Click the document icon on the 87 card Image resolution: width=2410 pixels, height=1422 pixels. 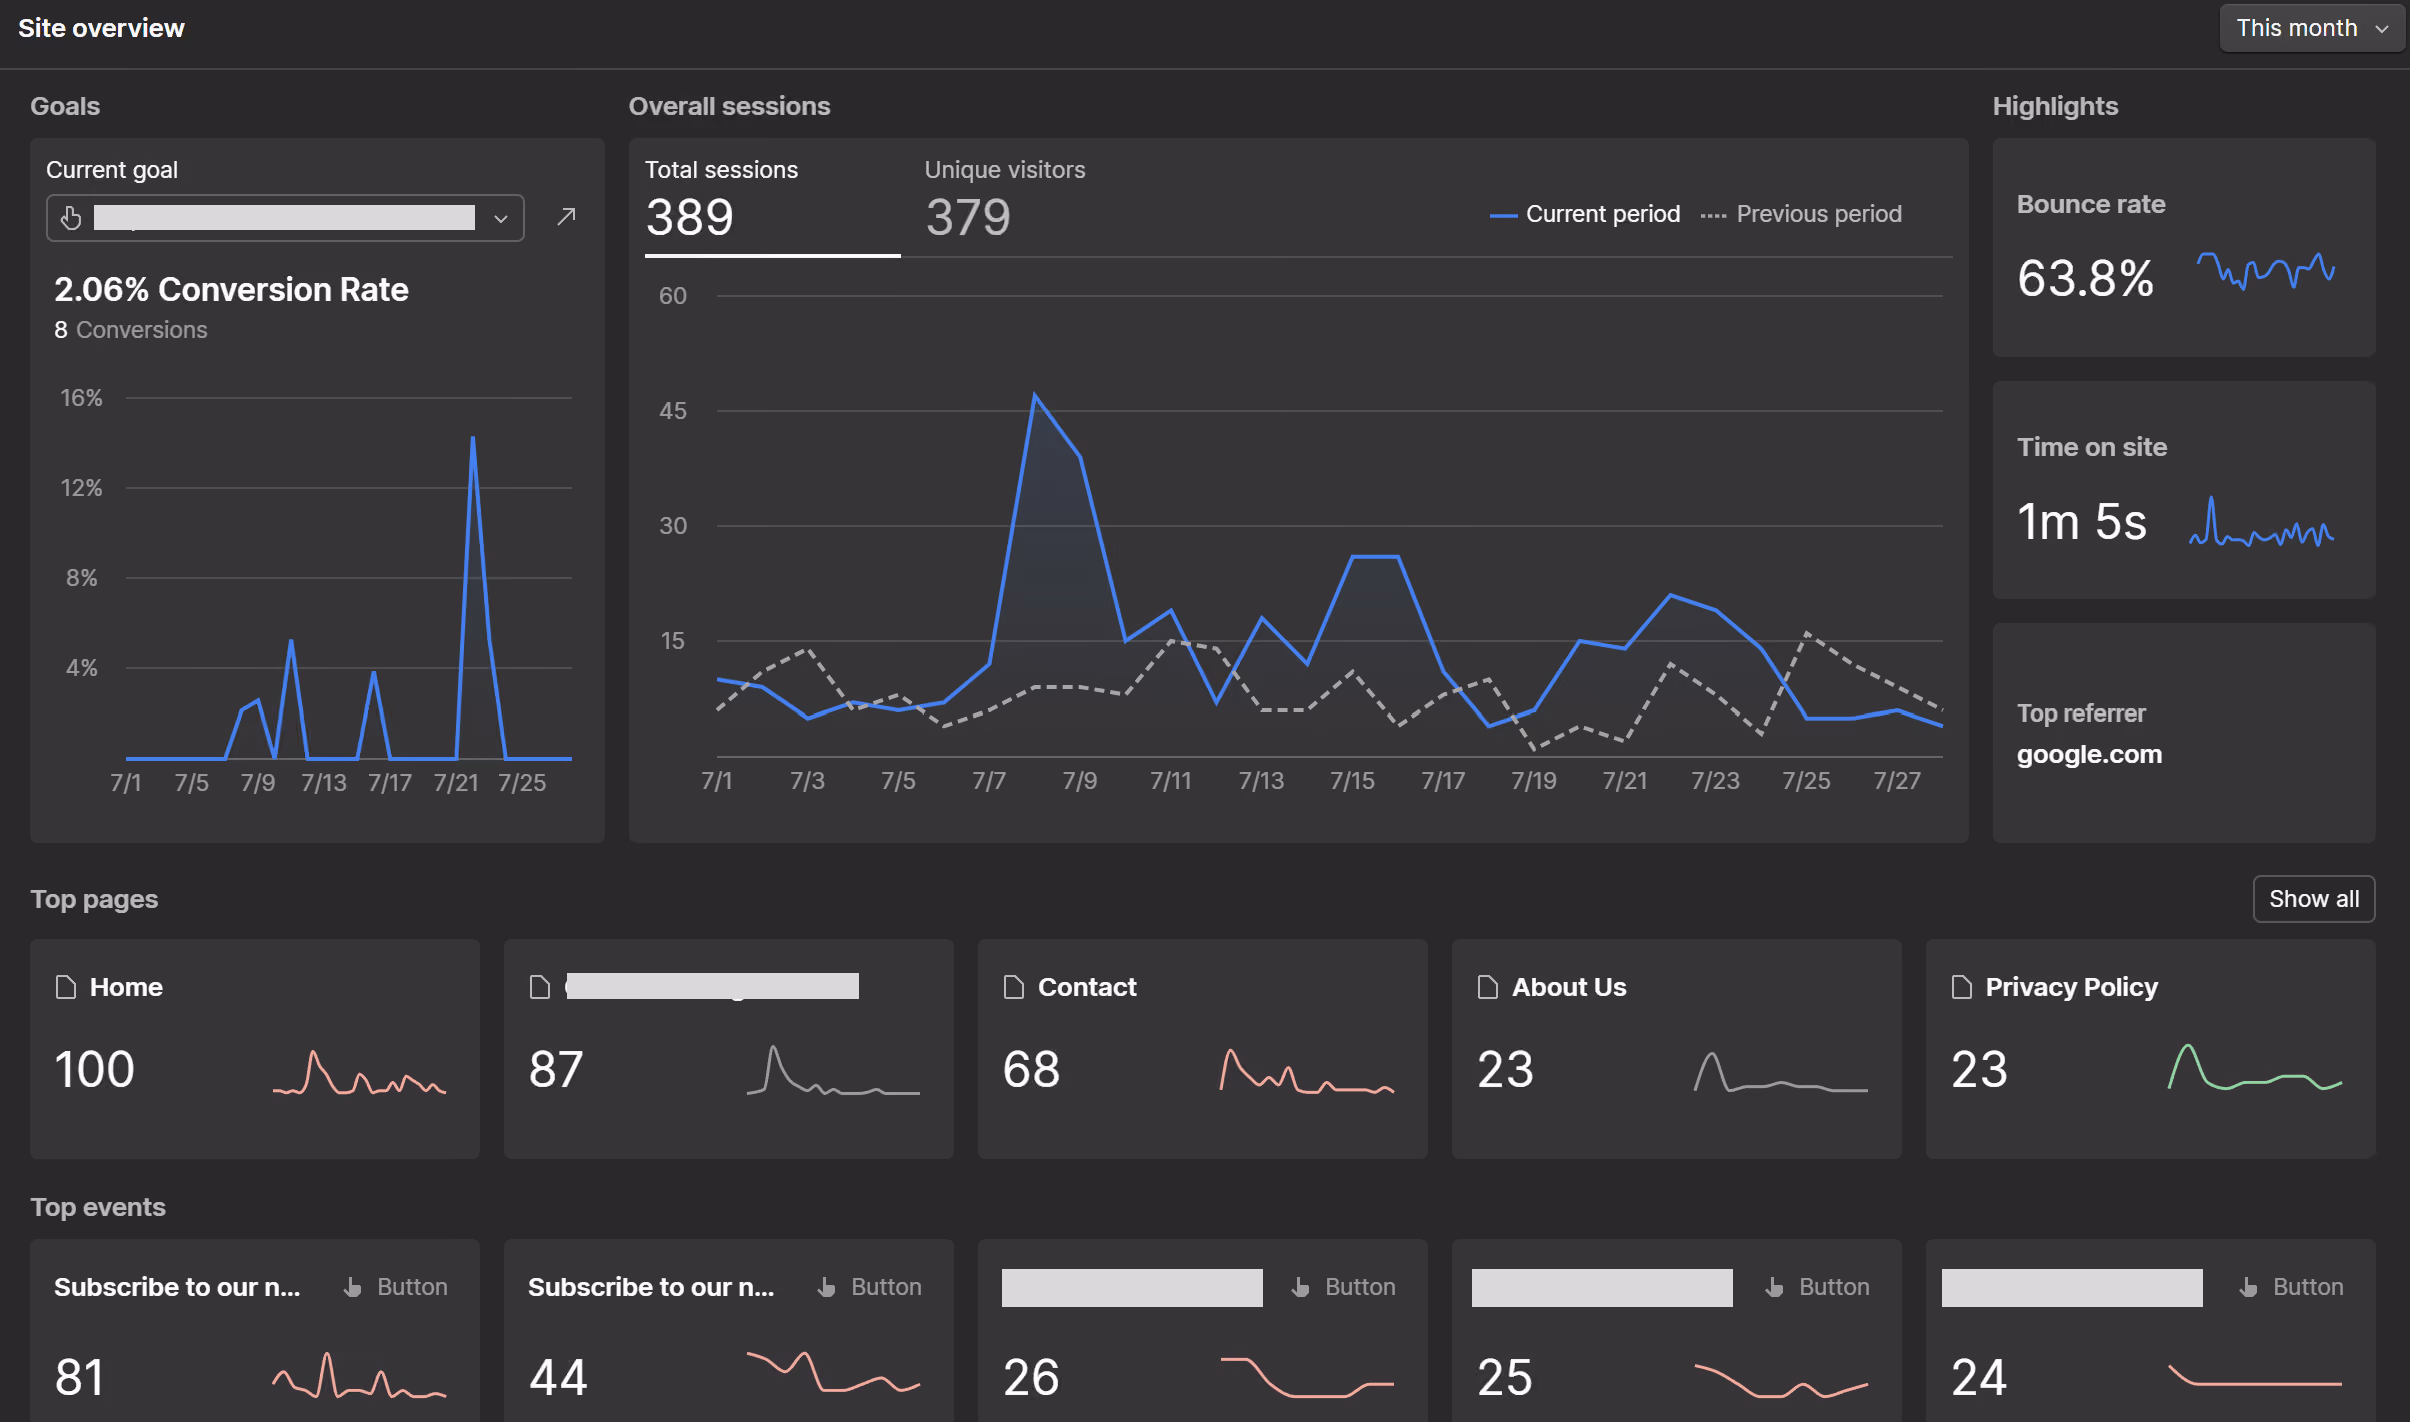pyautogui.click(x=540, y=987)
